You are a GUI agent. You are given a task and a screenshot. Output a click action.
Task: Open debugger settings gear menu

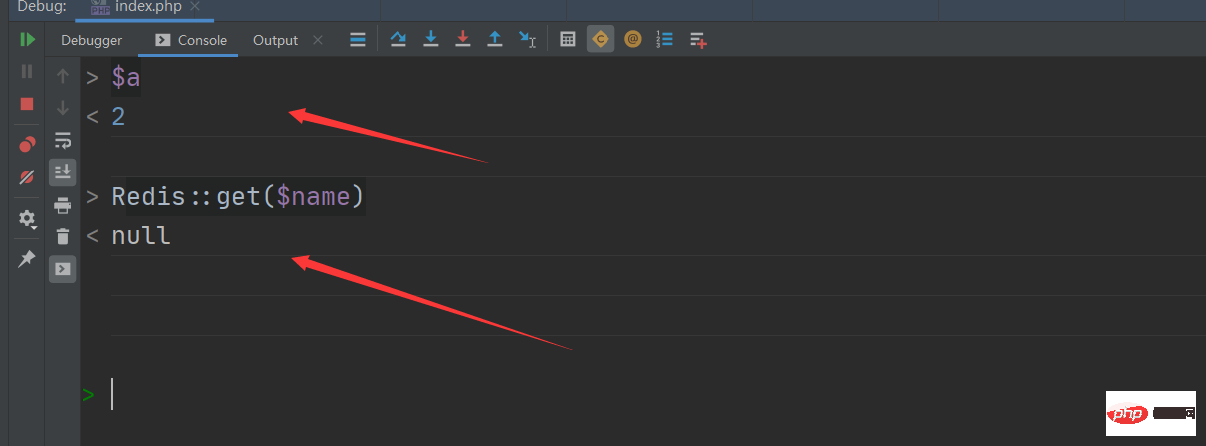(27, 218)
